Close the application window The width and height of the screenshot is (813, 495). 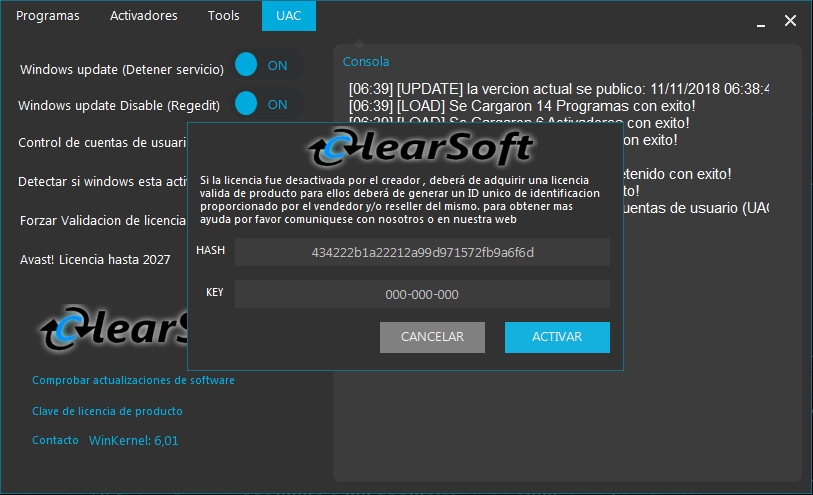(790, 21)
